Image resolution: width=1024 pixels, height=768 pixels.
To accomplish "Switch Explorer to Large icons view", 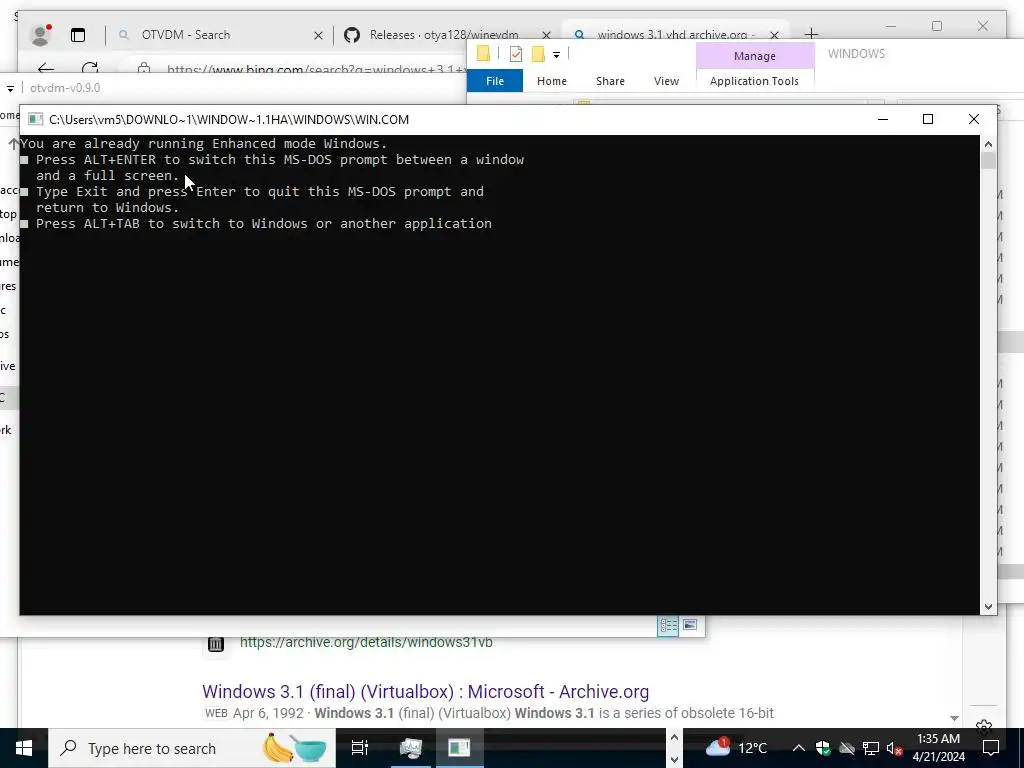I will click(690, 625).
